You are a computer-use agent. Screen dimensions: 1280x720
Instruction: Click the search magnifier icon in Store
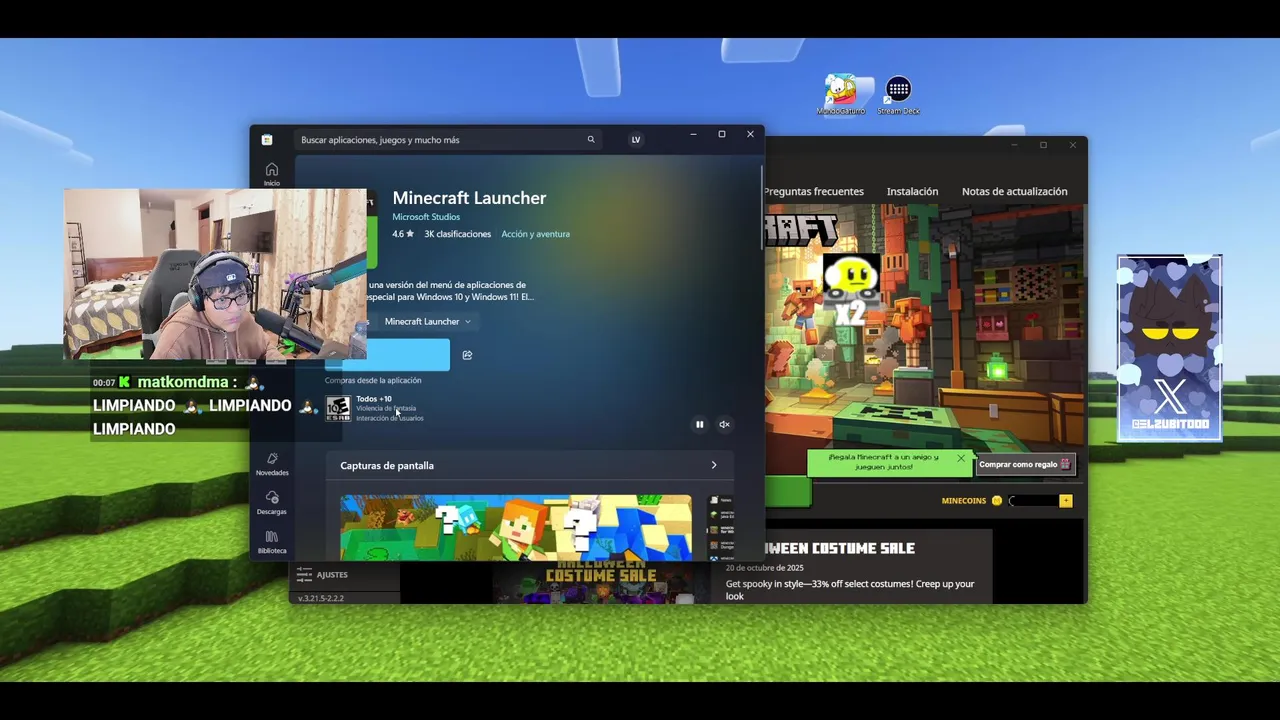pos(591,140)
